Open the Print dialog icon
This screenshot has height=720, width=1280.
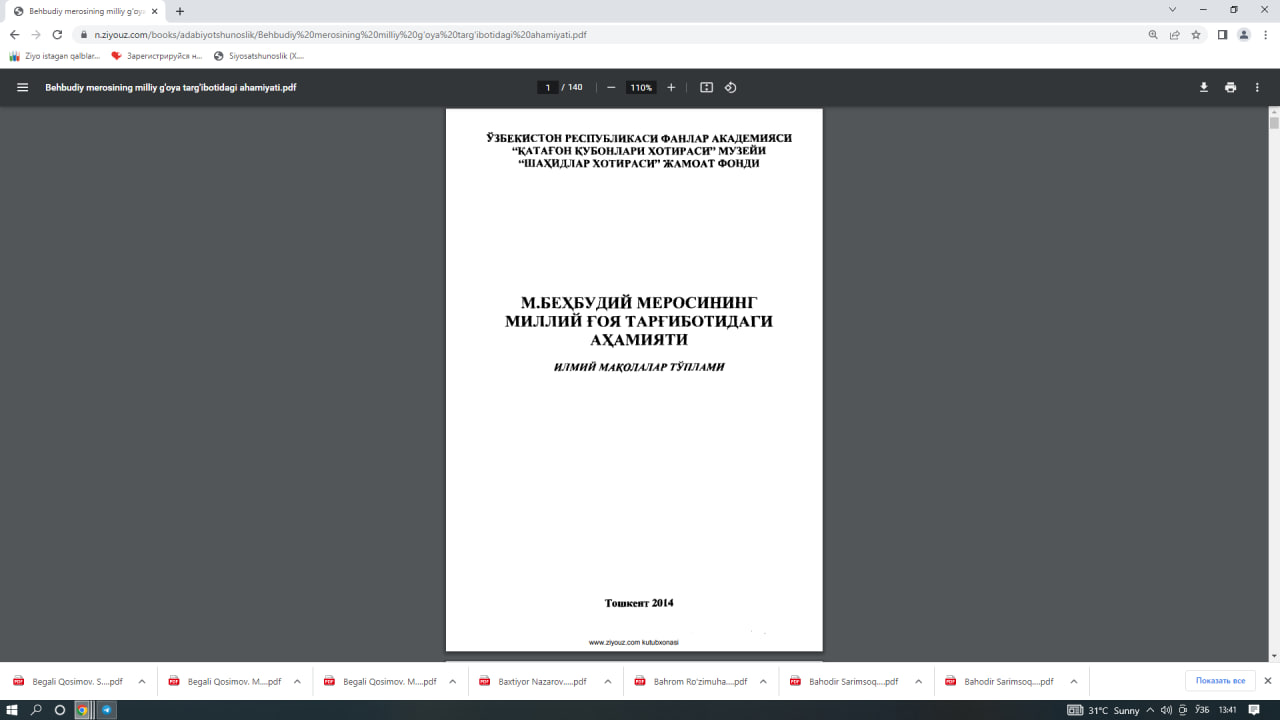click(1230, 87)
